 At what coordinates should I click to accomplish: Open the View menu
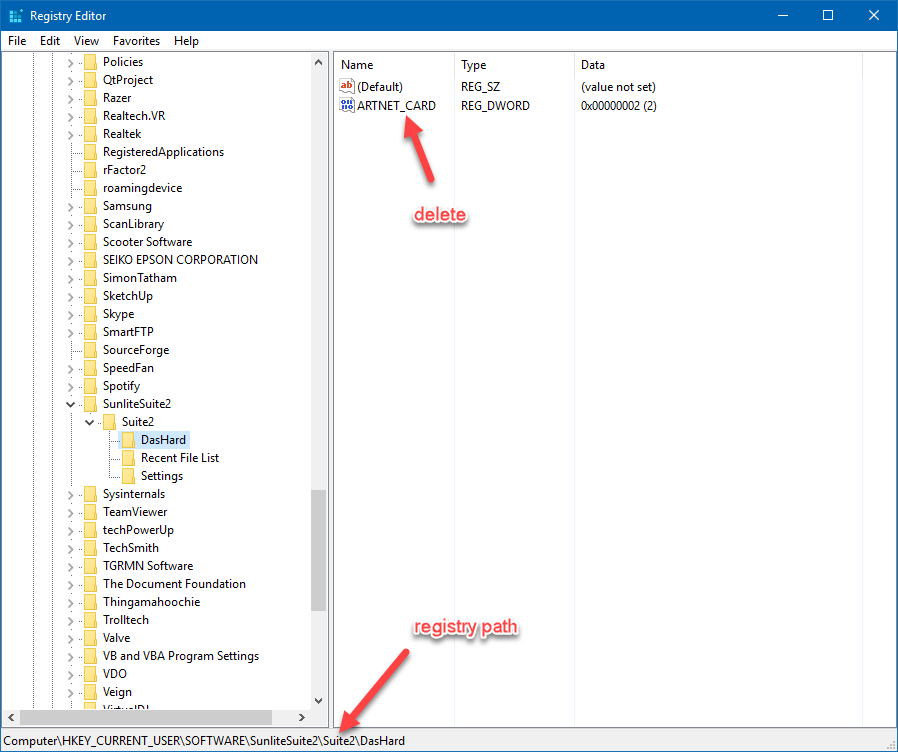[86, 41]
